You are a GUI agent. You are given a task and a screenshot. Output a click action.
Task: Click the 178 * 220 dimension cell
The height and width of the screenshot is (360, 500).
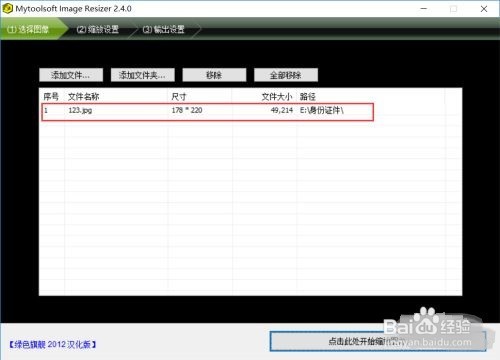coord(187,110)
